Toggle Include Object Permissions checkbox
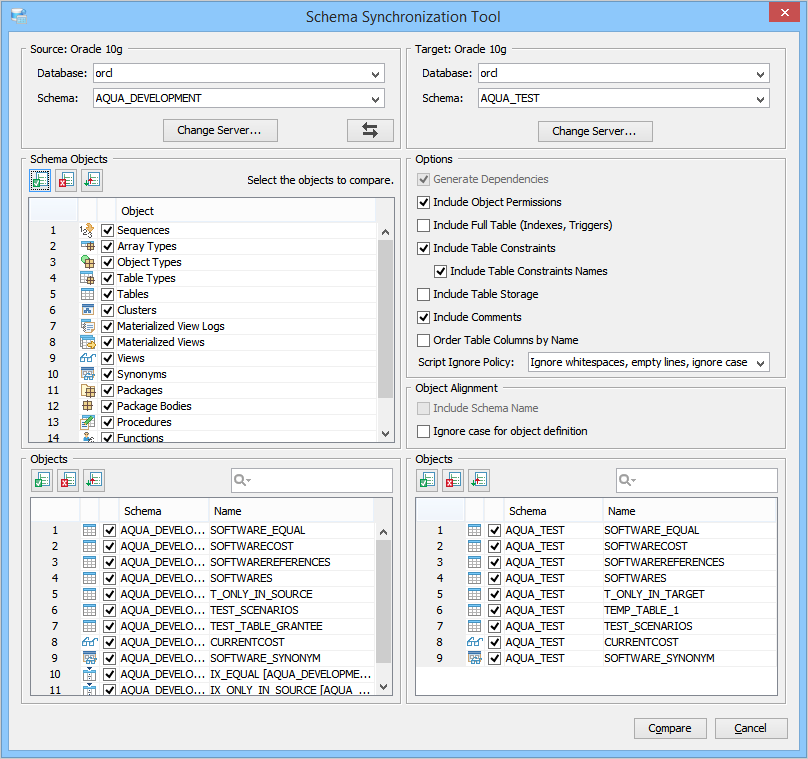808x759 pixels. click(x=424, y=203)
